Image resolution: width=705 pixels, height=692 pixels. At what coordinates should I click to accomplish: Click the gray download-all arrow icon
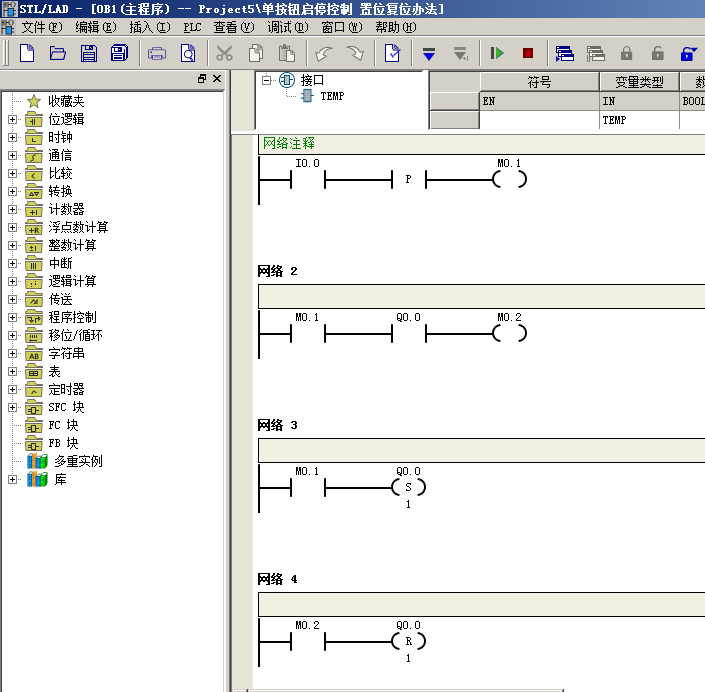[460, 54]
